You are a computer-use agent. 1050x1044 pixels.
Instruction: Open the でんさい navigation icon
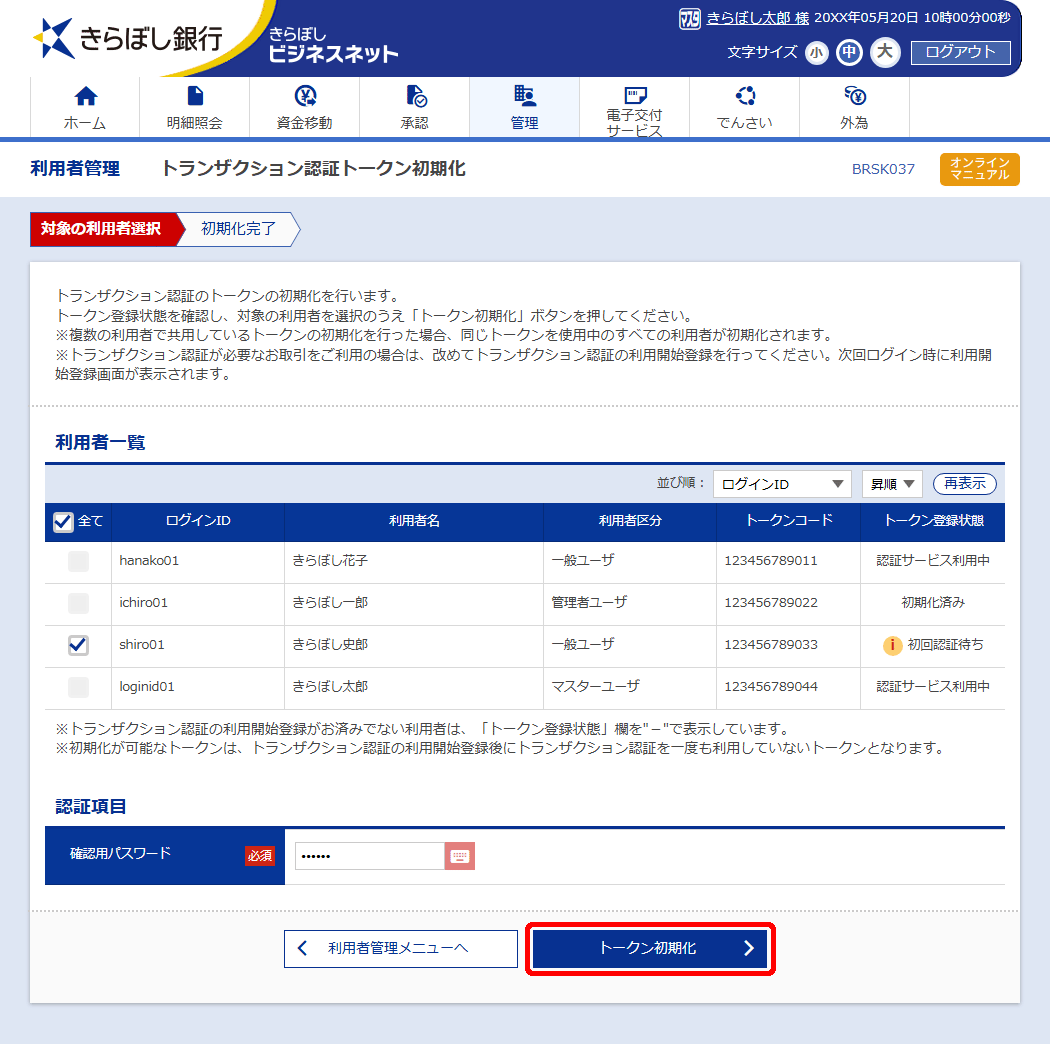[x=745, y=96]
